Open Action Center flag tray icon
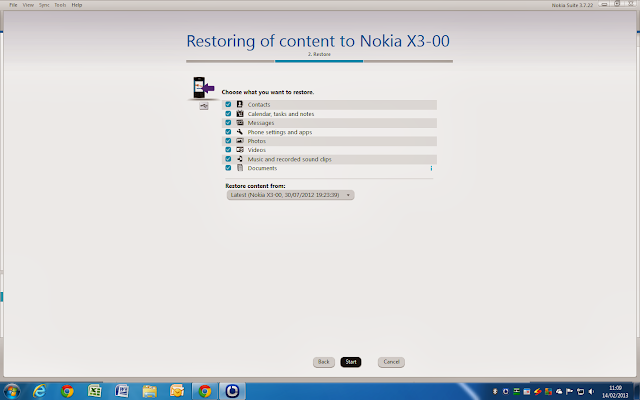Image resolution: width=640 pixels, height=400 pixels. (x=569, y=391)
